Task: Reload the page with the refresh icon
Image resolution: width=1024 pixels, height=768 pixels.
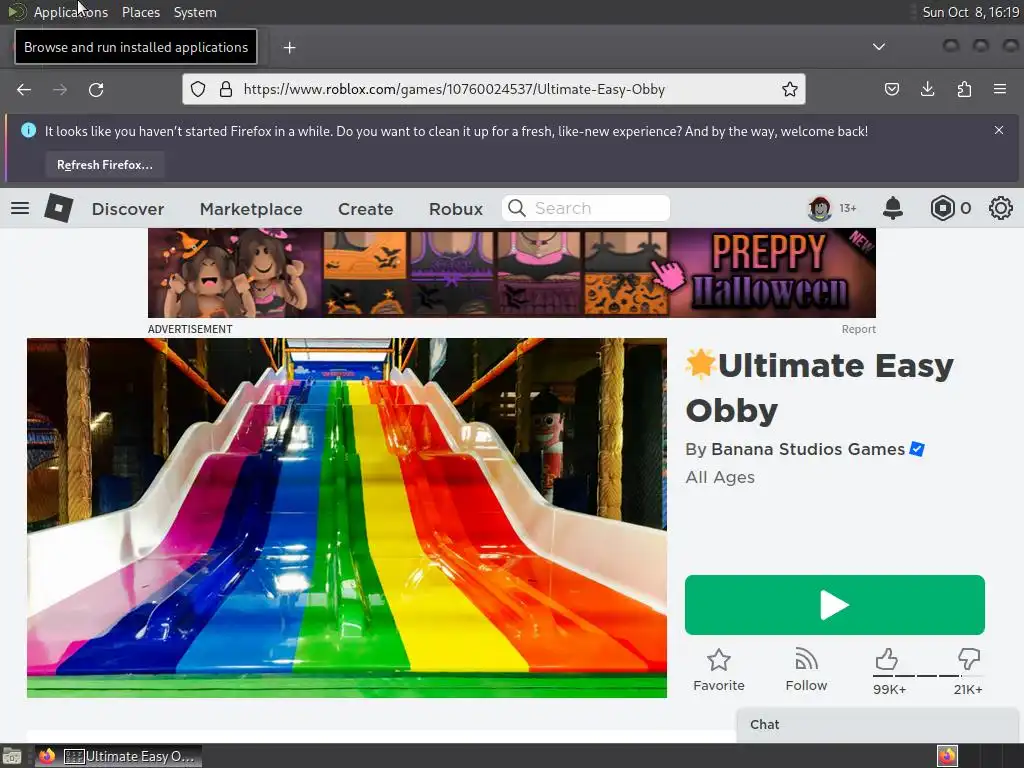Action: [96, 89]
